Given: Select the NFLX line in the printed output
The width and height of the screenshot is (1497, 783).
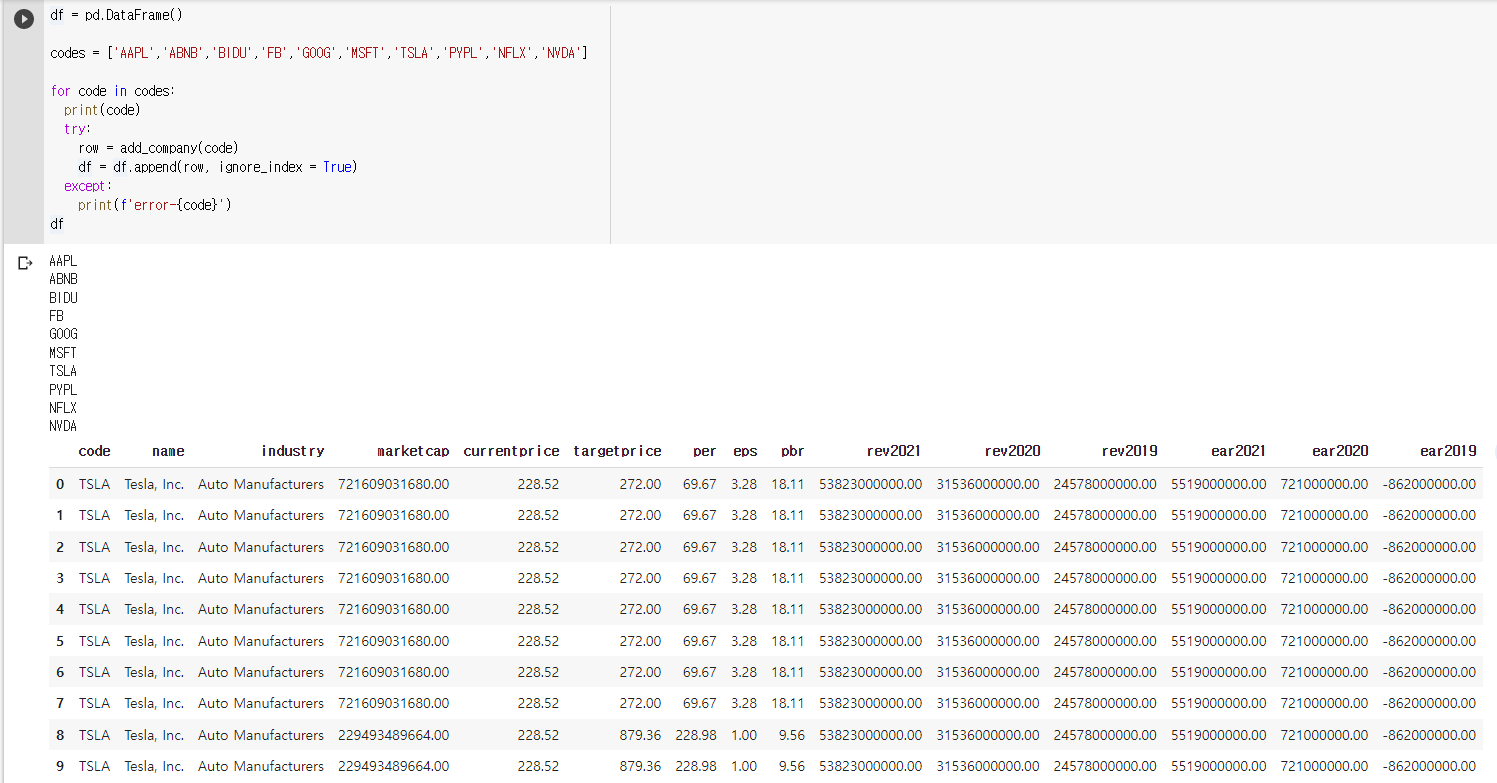Looking at the screenshot, I should click(63, 408).
